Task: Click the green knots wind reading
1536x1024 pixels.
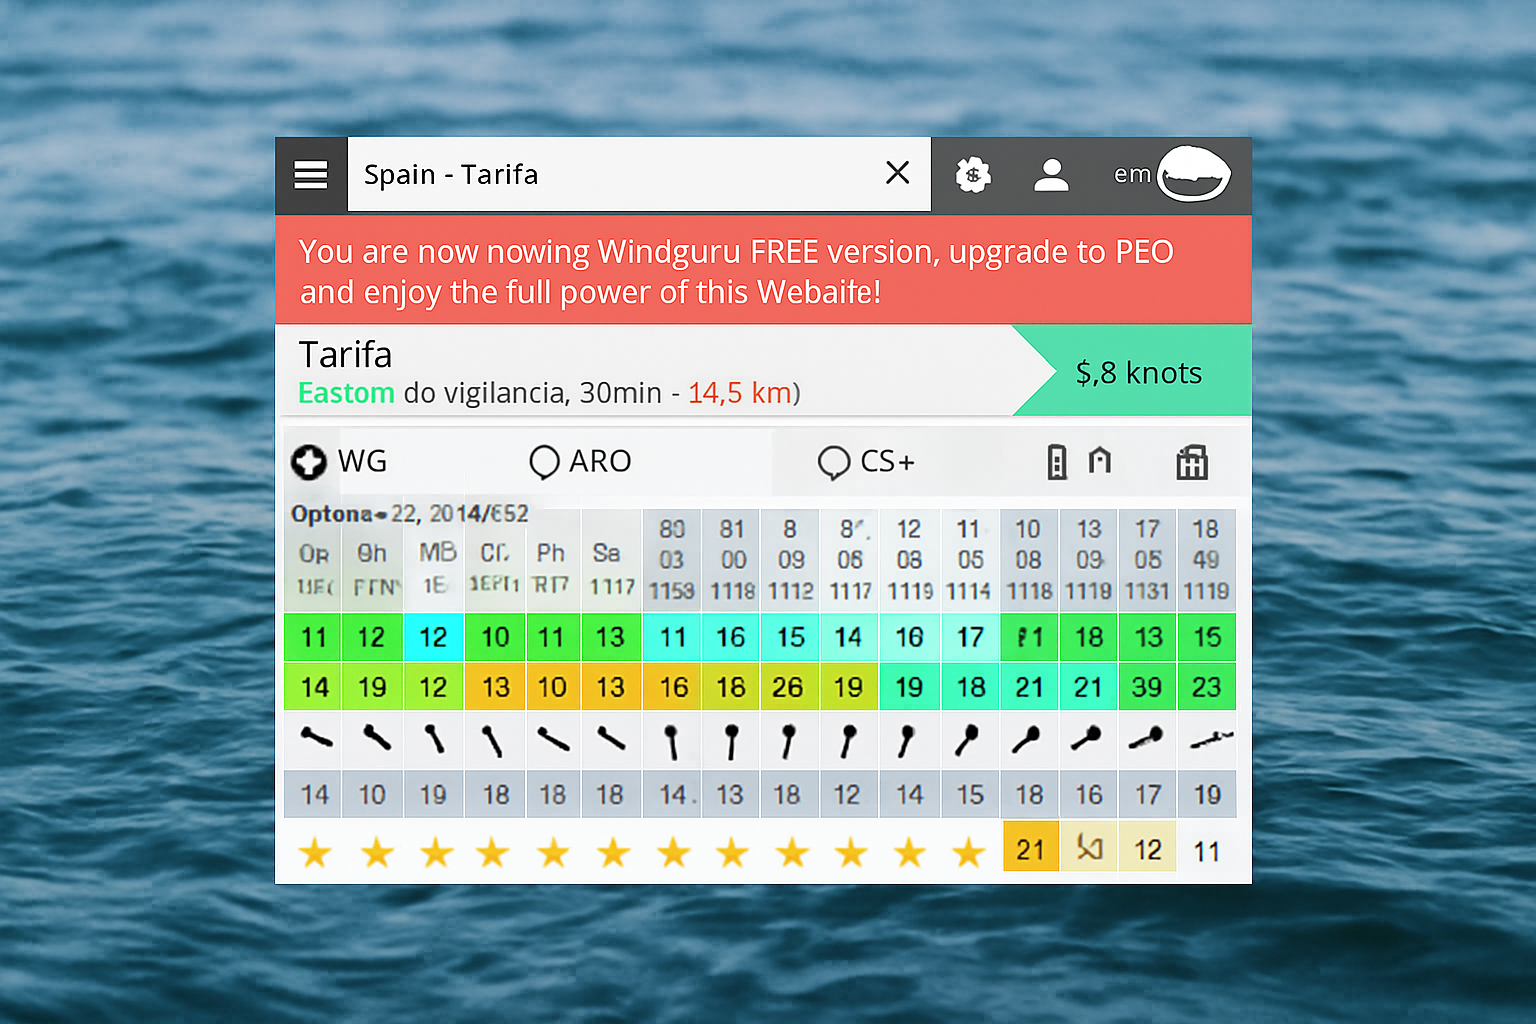Action: point(1138,373)
